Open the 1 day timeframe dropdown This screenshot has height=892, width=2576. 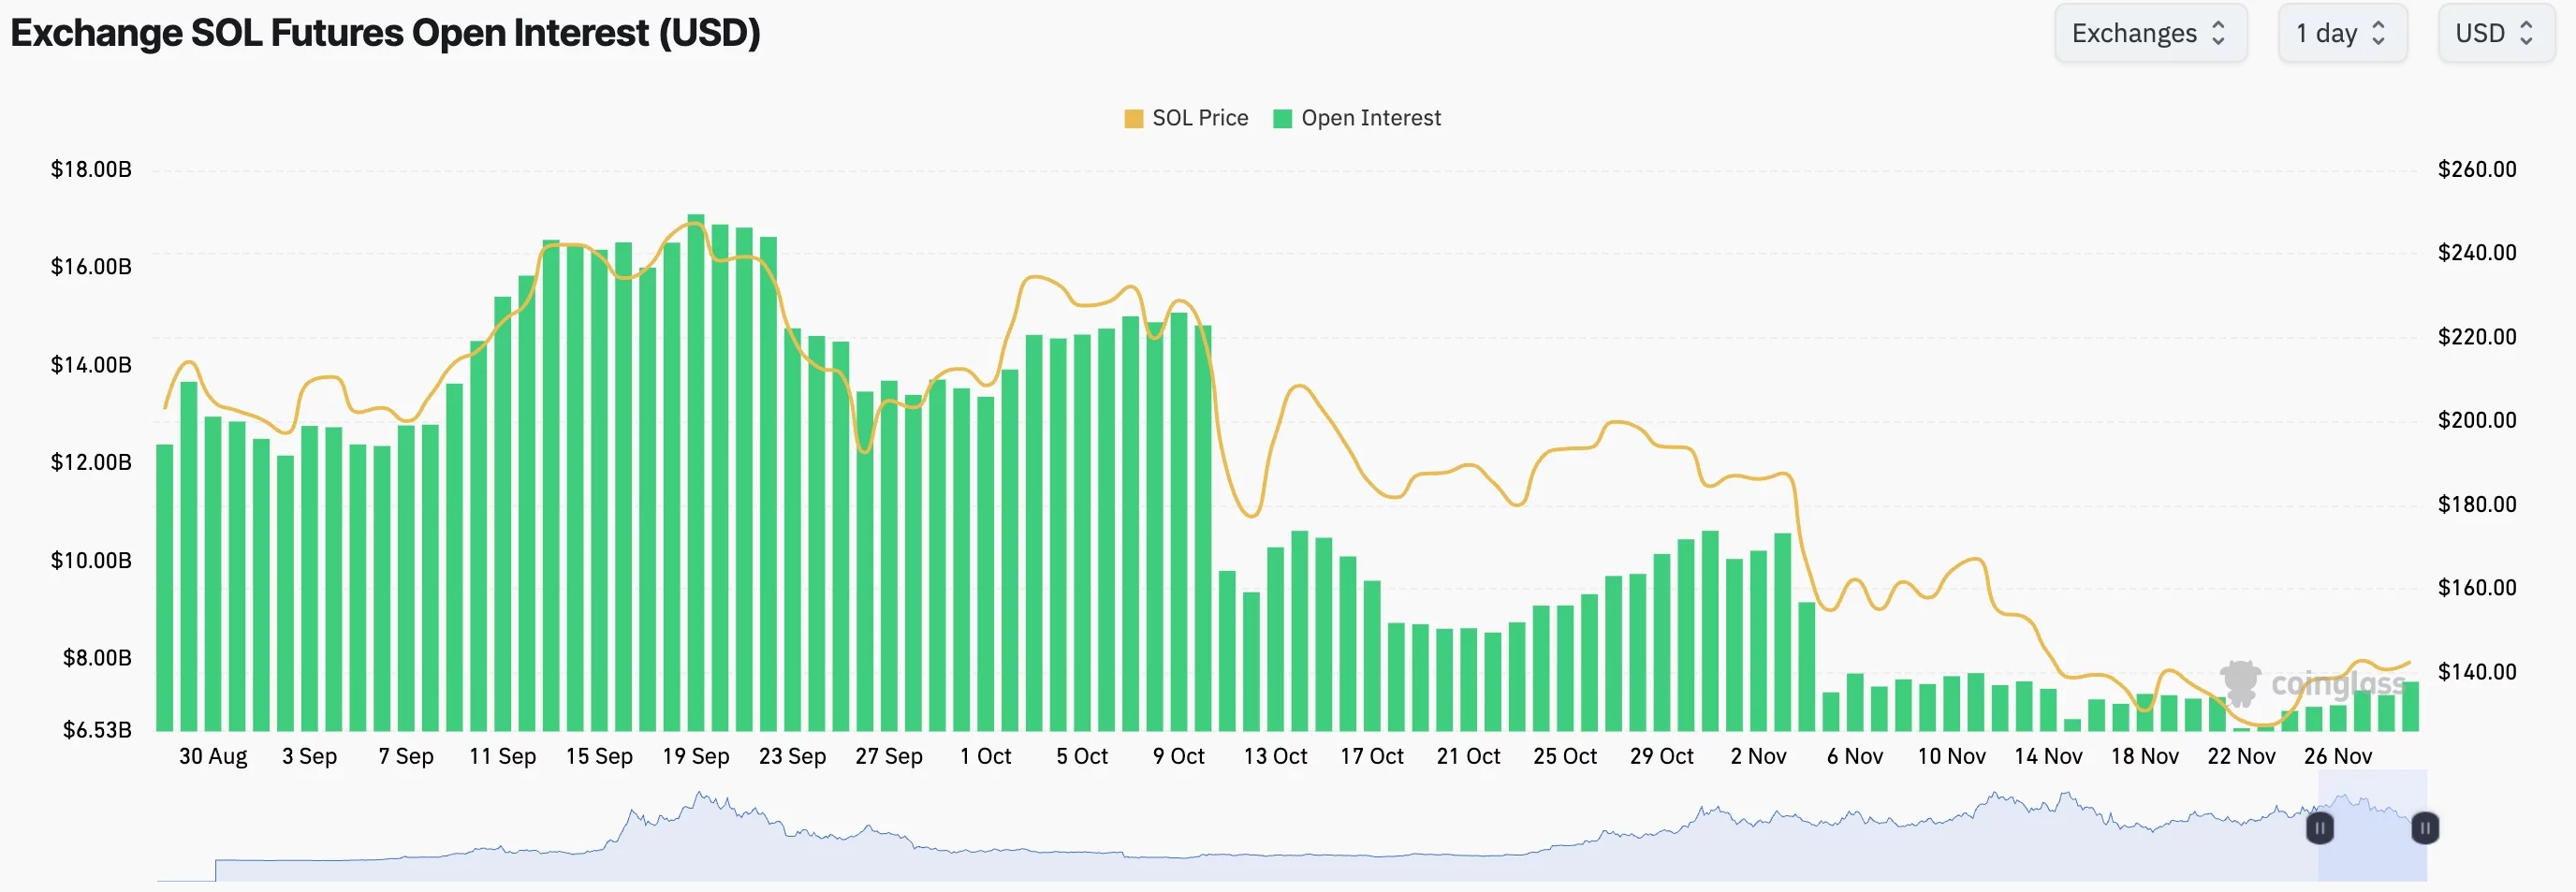point(2343,32)
